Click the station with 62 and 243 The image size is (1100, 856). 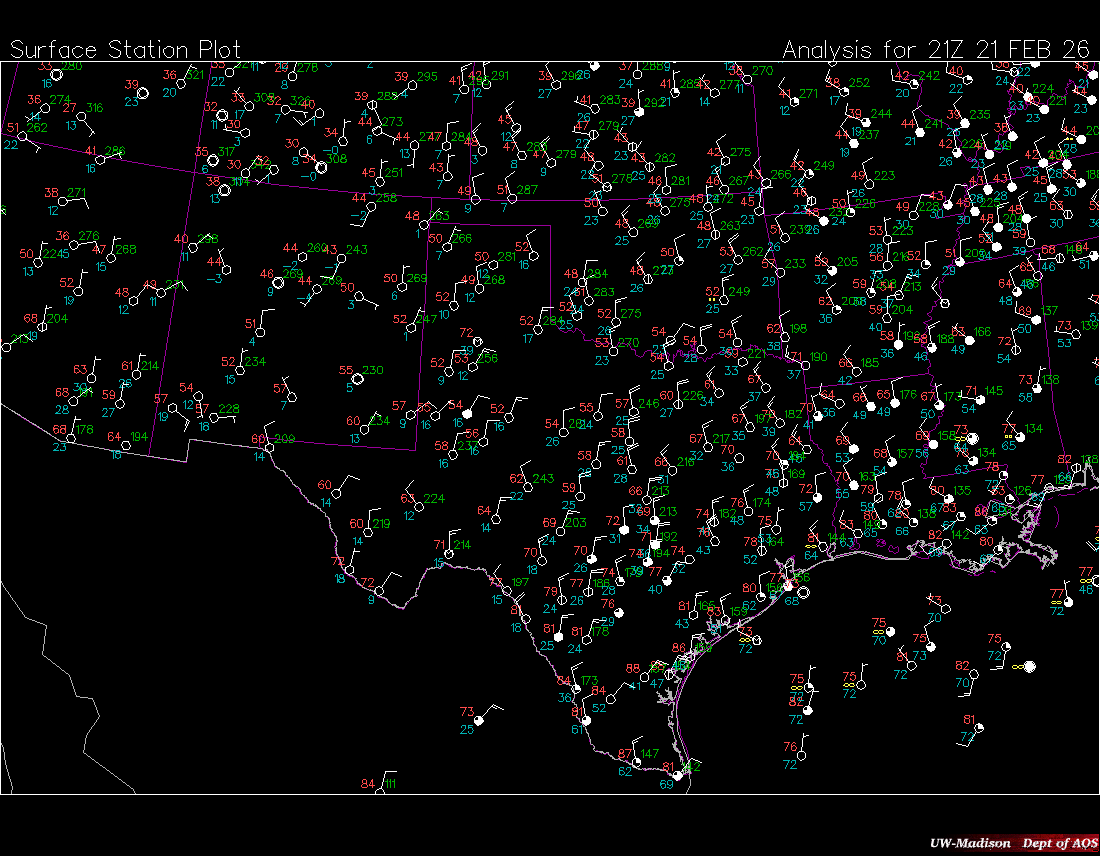click(x=528, y=485)
